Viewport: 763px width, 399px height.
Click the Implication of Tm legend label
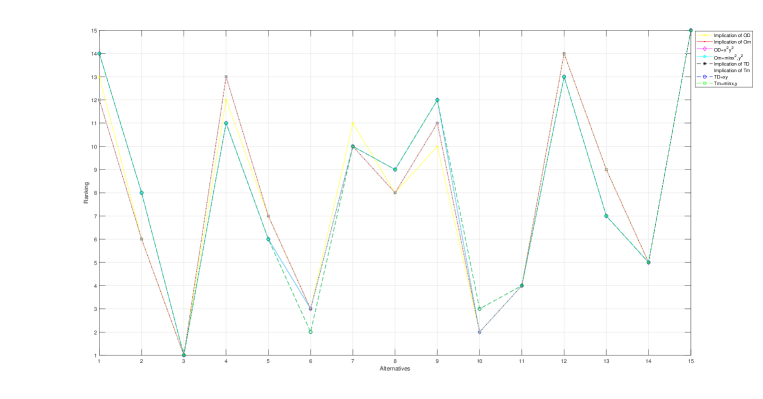[731, 71]
